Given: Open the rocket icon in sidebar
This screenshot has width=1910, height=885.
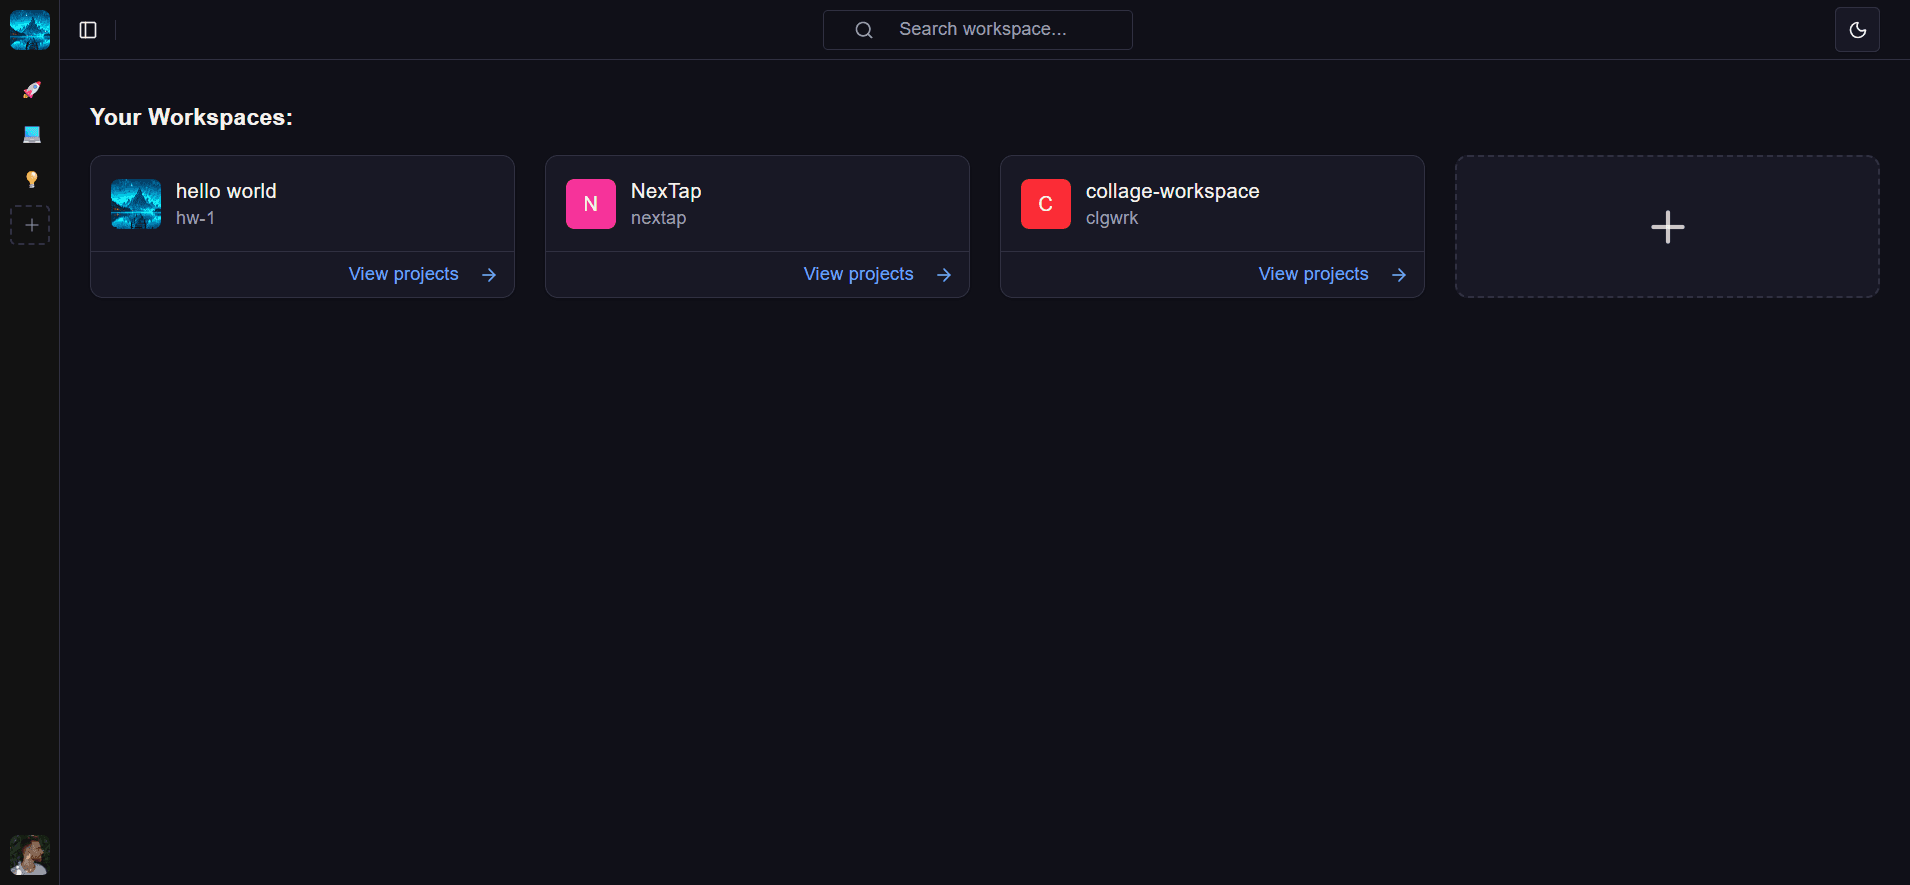Looking at the screenshot, I should coord(31,90).
